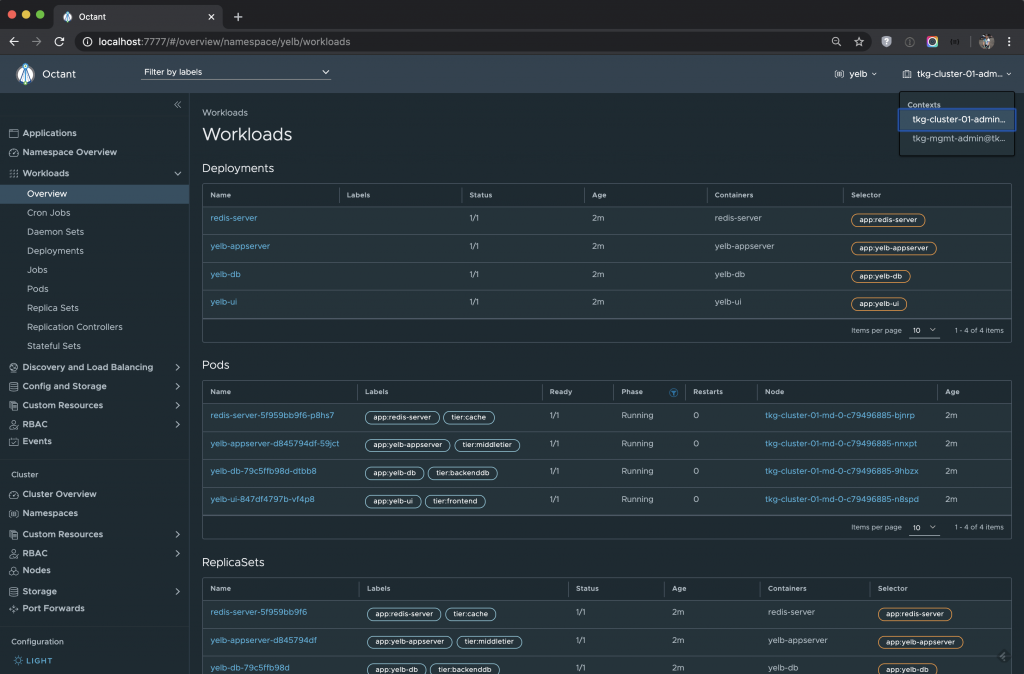Go to Stateful Sets in sidebar

tap(54, 346)
